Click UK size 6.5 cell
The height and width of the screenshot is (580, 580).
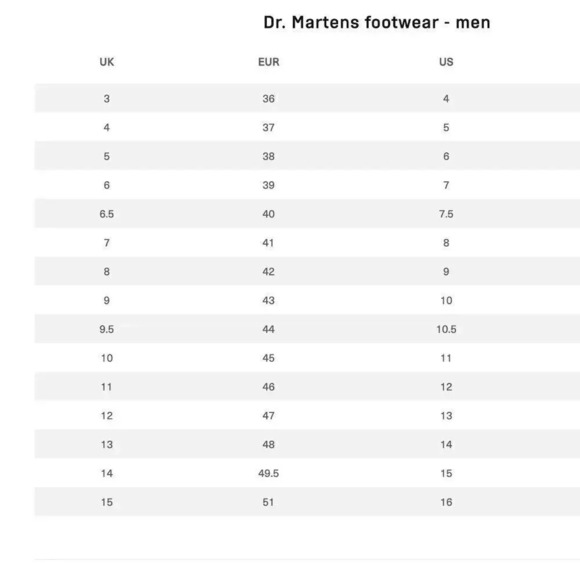coord(107,214)
